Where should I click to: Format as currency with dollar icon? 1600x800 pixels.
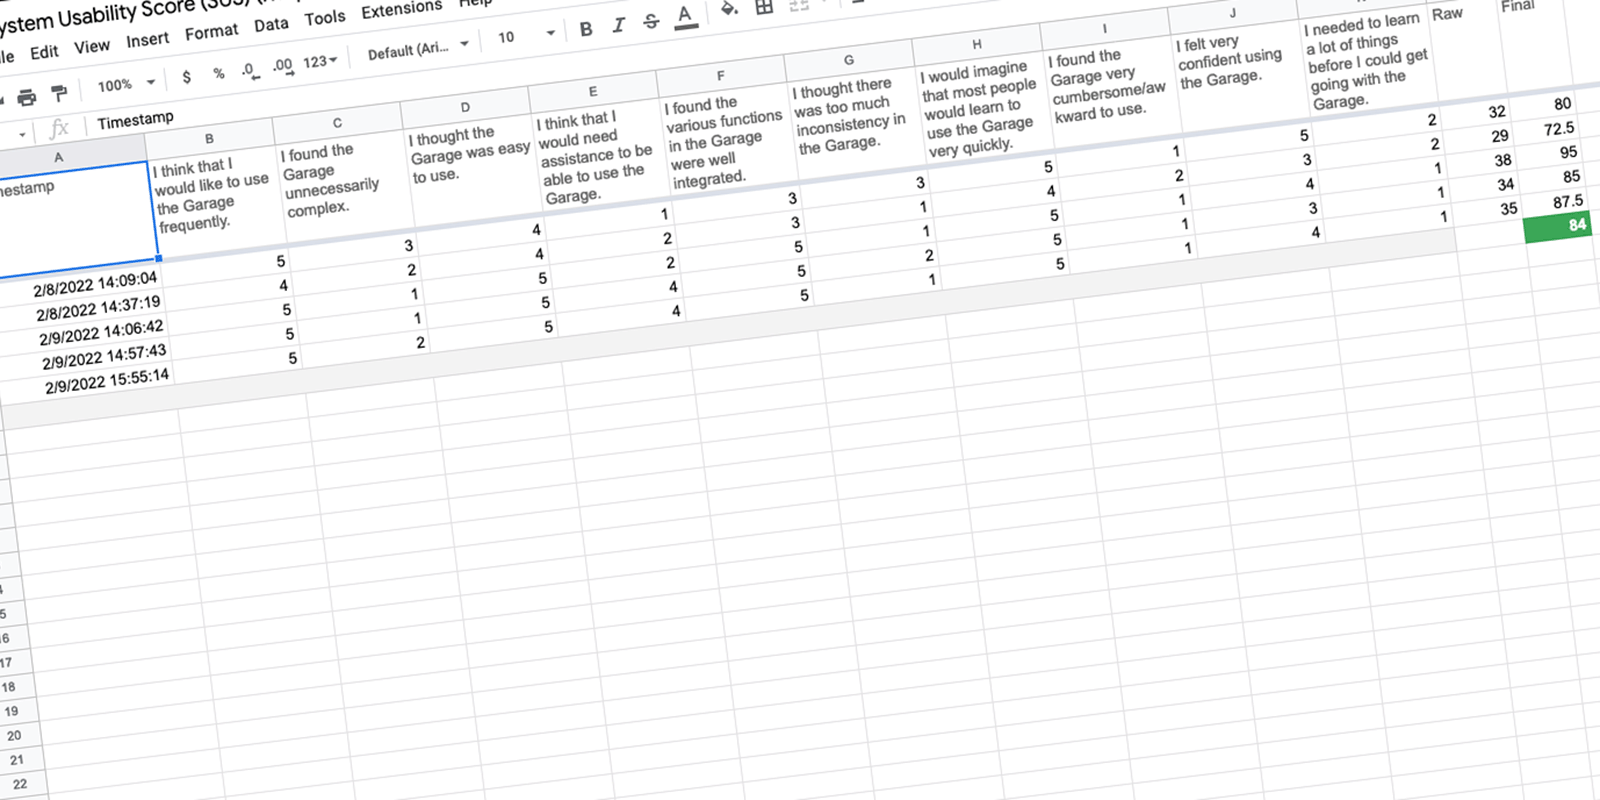(x=186, y=77)
